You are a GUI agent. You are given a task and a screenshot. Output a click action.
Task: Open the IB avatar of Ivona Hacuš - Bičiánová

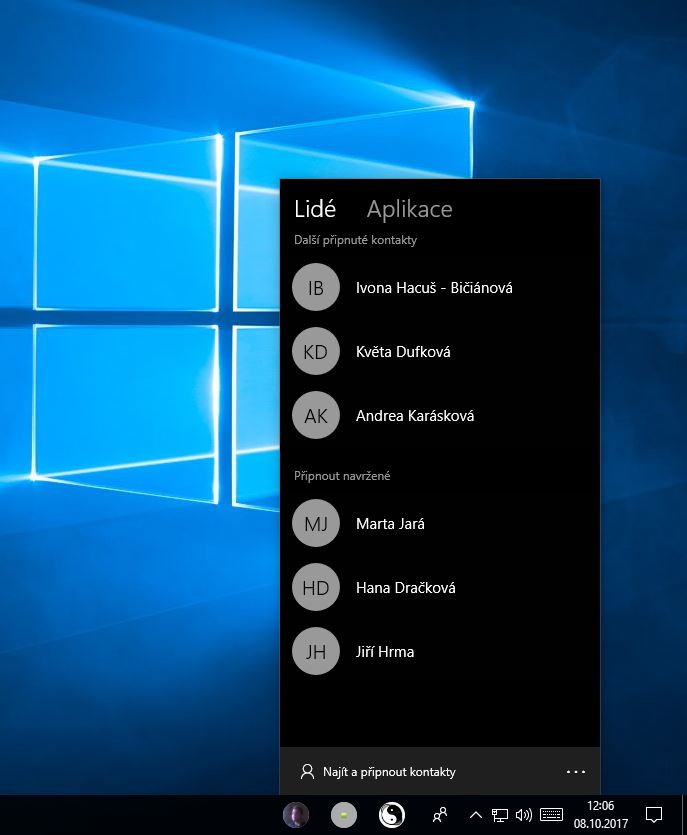point(316,288)
